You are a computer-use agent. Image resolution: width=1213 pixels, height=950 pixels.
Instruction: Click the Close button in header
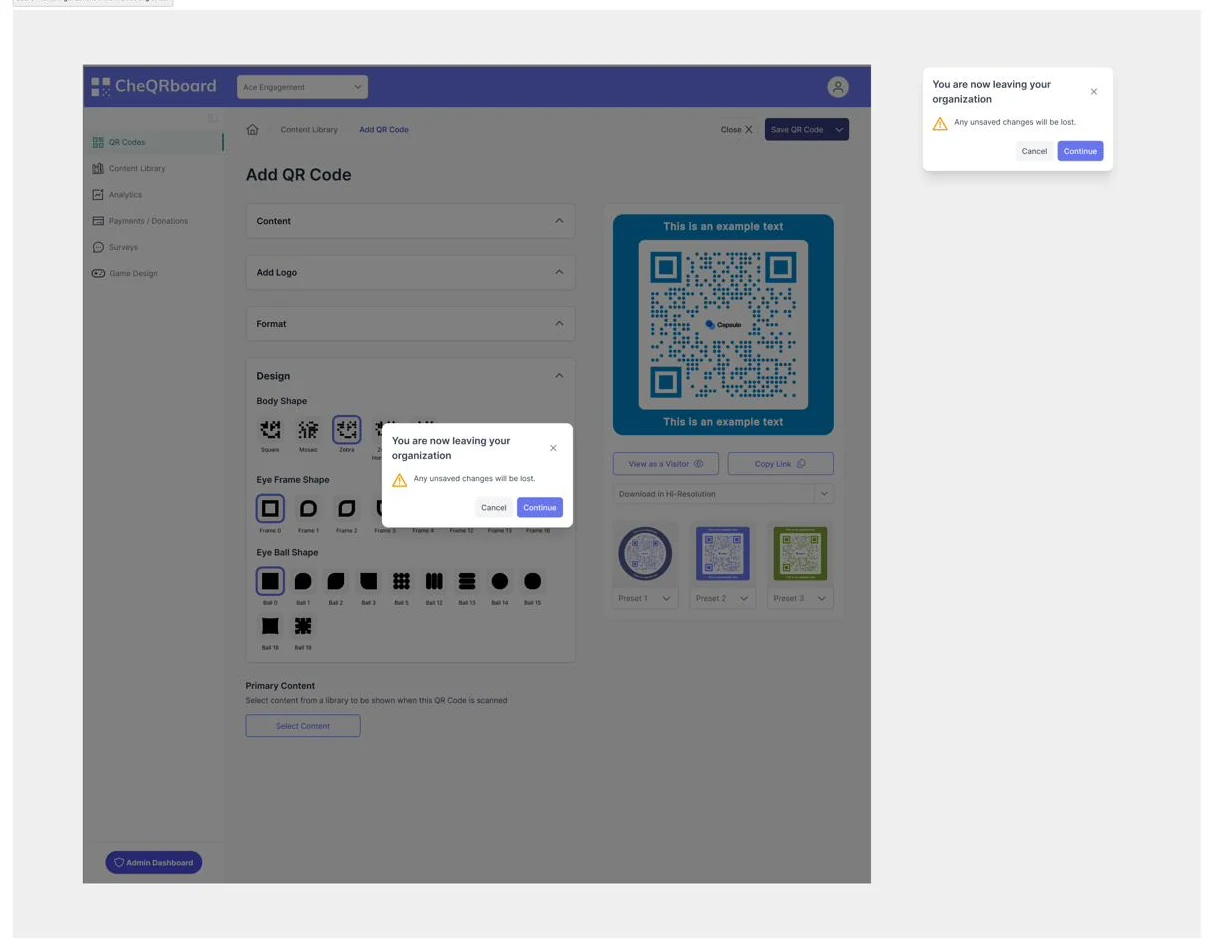737,129
